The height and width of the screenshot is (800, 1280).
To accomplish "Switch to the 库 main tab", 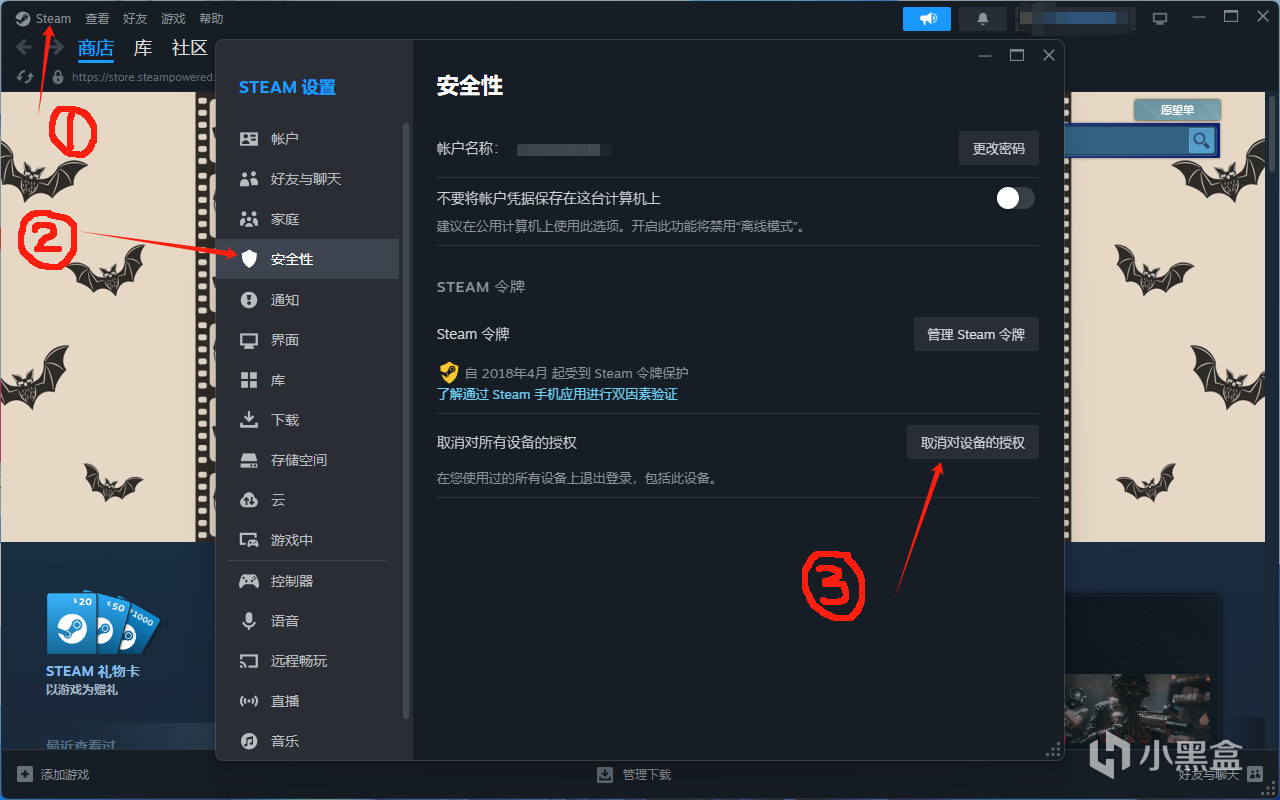I will click(143, 48).
